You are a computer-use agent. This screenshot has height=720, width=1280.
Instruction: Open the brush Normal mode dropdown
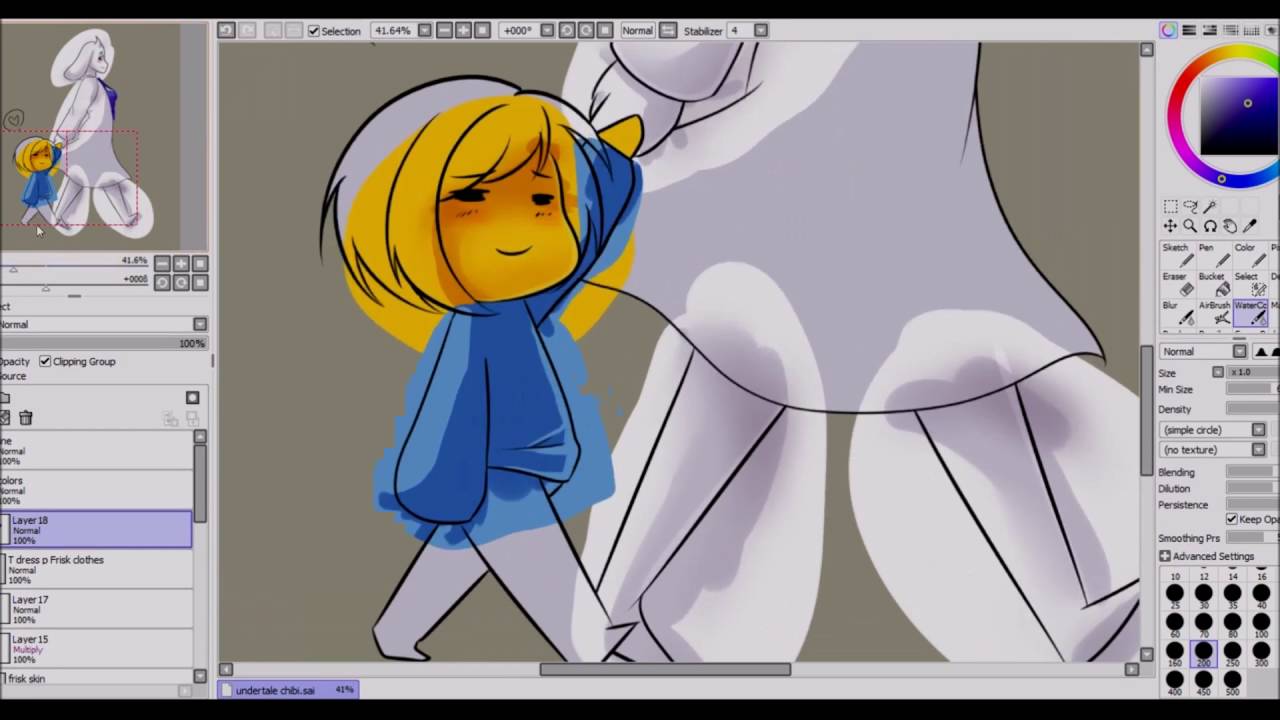(1204, 351)
